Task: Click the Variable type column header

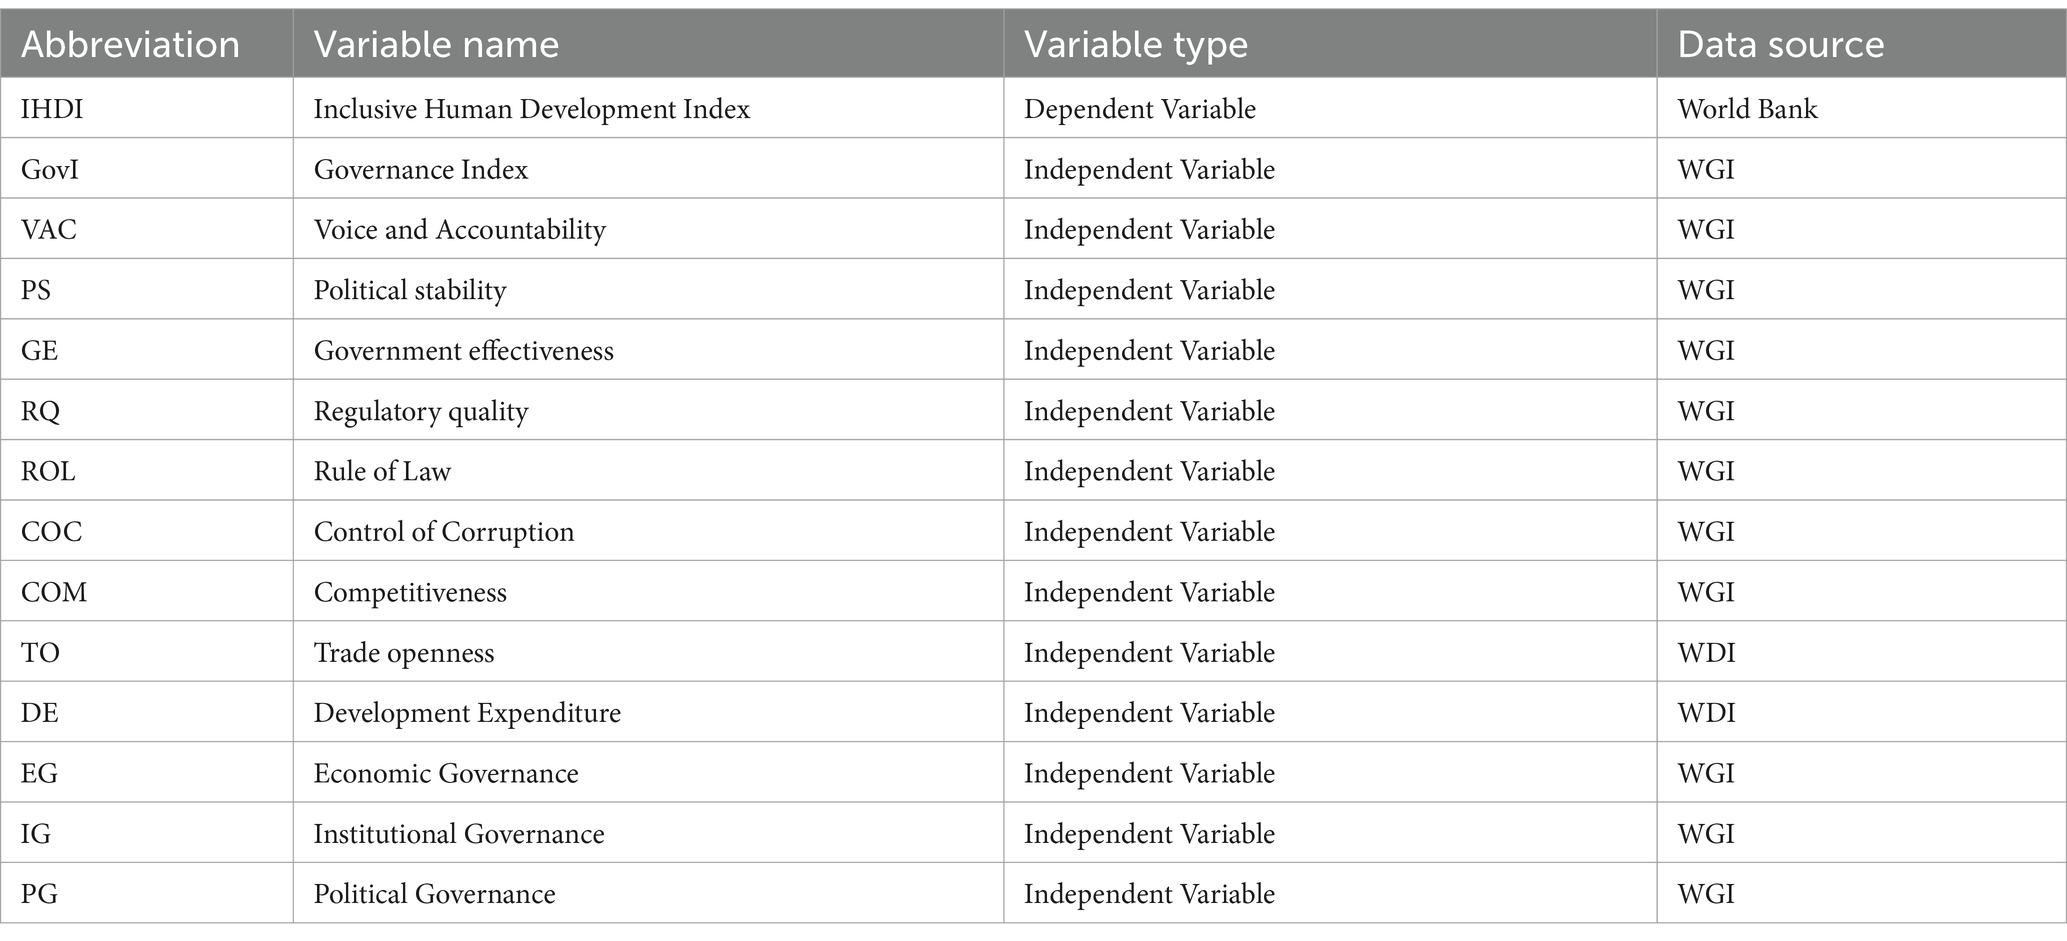Action: pyautogui.click(x=1330, y=44)
